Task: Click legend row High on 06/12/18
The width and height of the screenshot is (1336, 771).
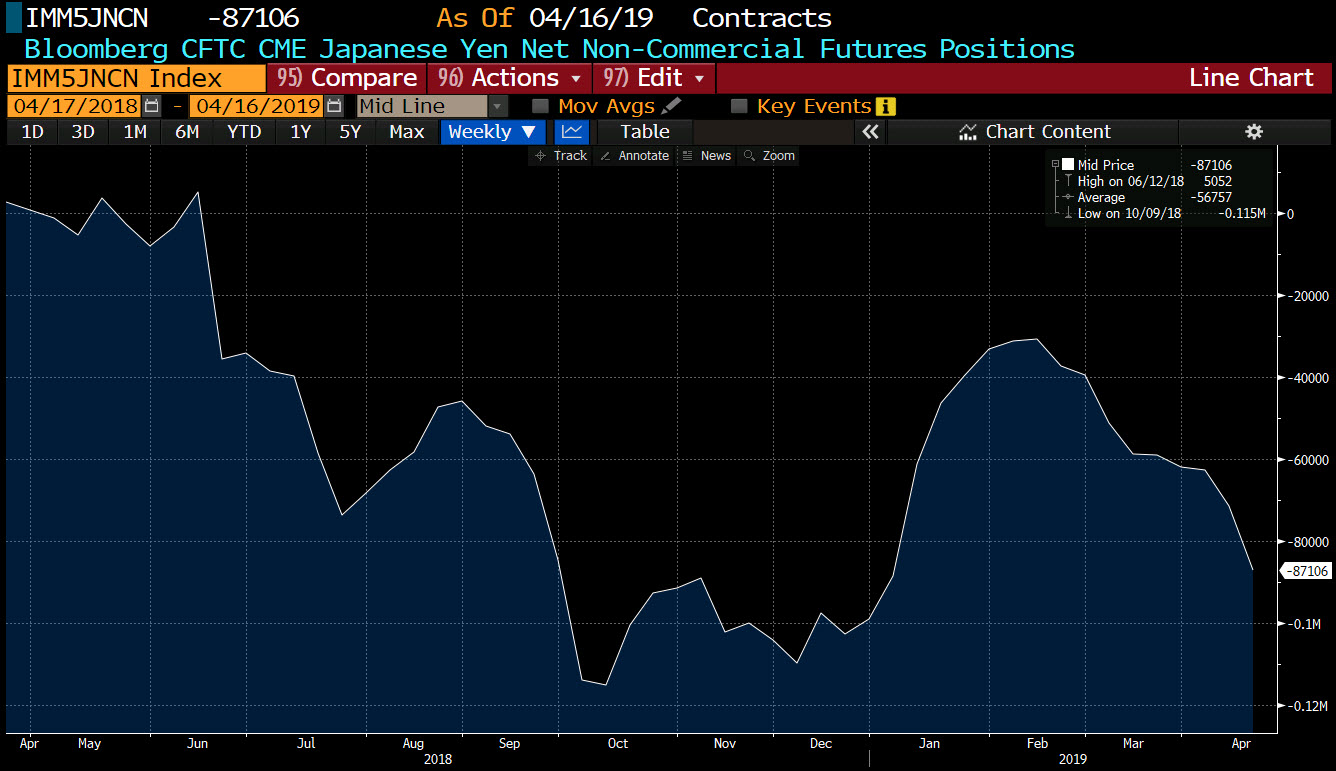Action: coord(1155,181)
